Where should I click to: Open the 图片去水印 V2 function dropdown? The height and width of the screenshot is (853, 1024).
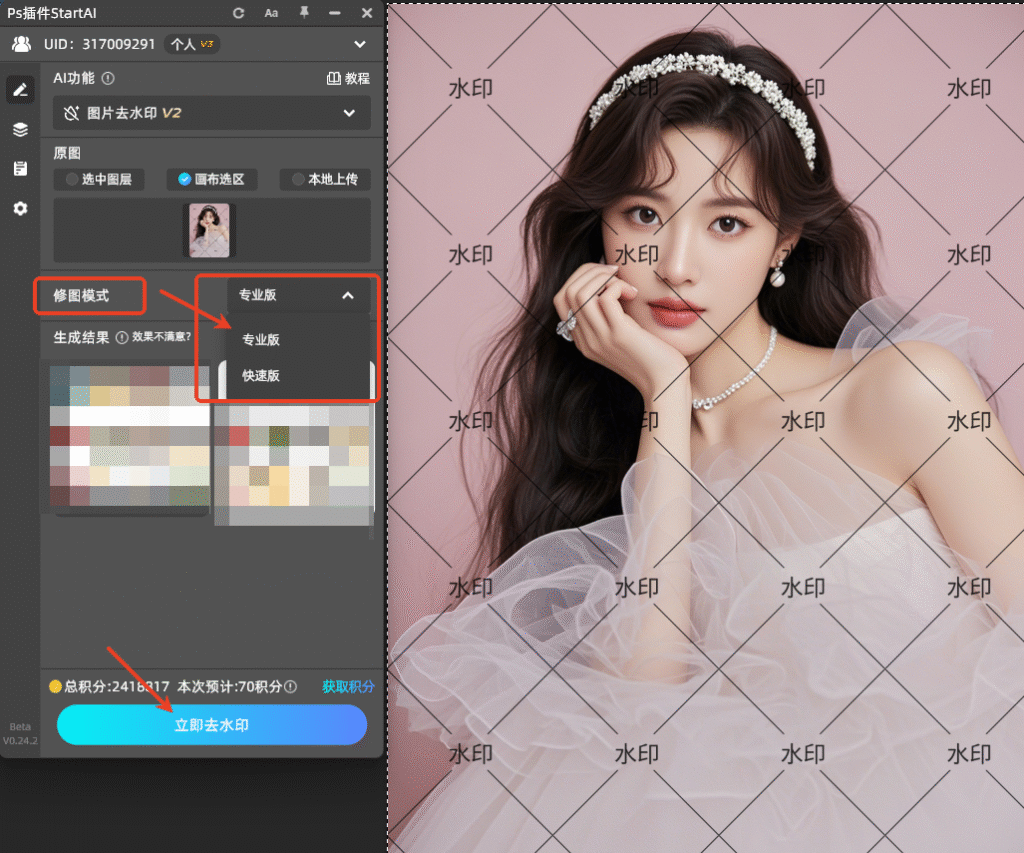point(212,113)
